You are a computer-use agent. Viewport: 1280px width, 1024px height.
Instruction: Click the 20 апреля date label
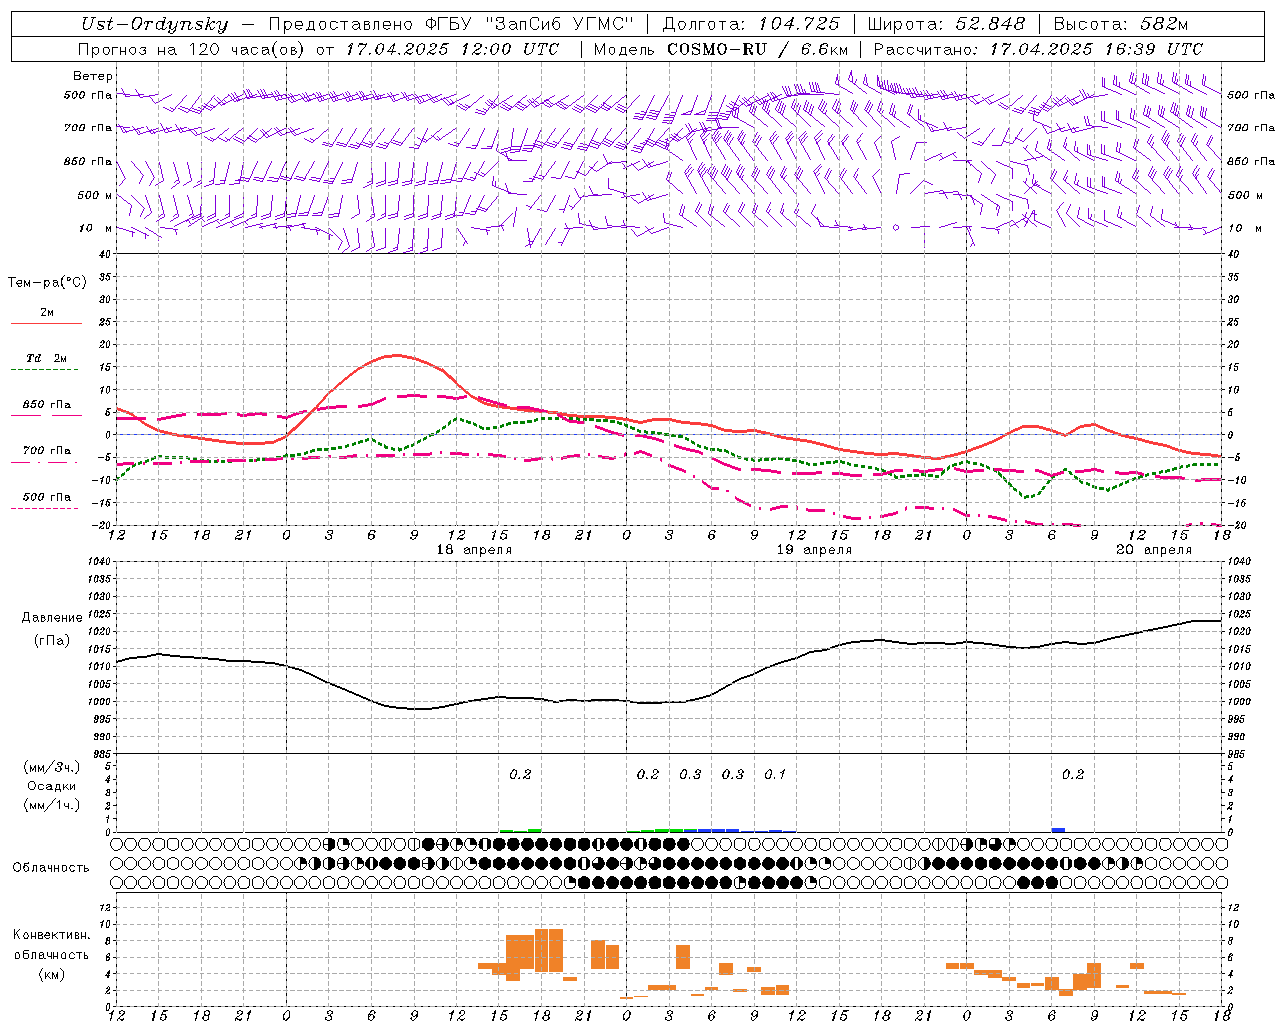(x=1154, y=550)
